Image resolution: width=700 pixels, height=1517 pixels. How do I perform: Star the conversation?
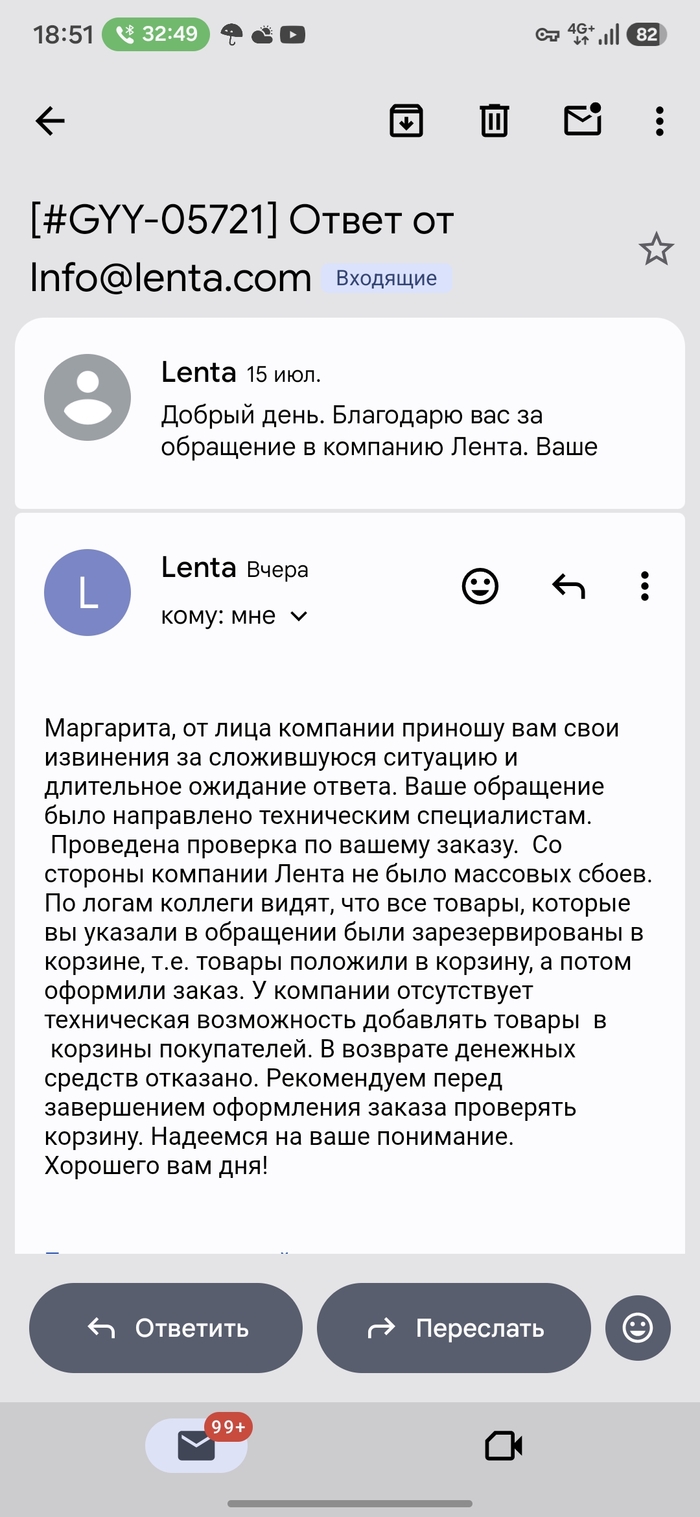tap(656, 249)
